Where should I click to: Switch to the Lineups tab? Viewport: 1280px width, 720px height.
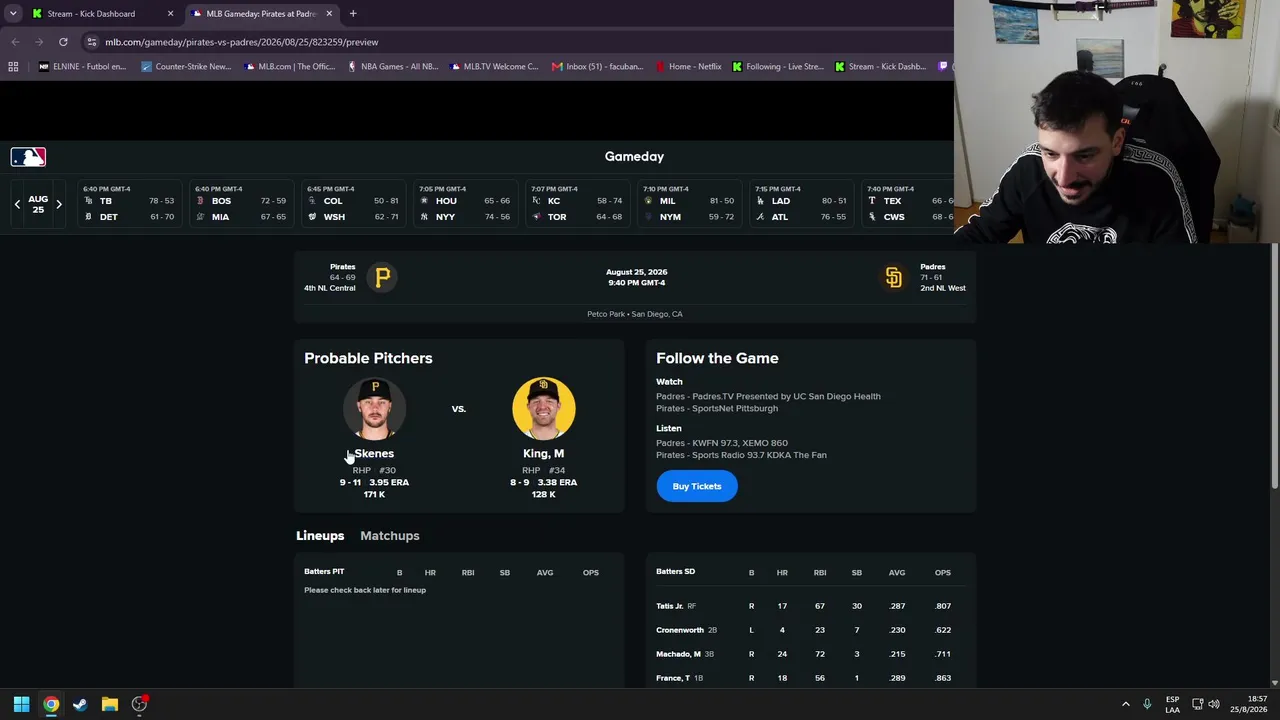coord(320,536)
